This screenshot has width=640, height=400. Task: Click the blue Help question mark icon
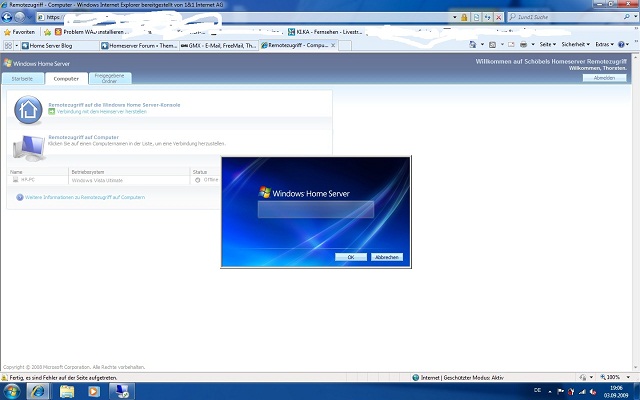pos(621,44)
